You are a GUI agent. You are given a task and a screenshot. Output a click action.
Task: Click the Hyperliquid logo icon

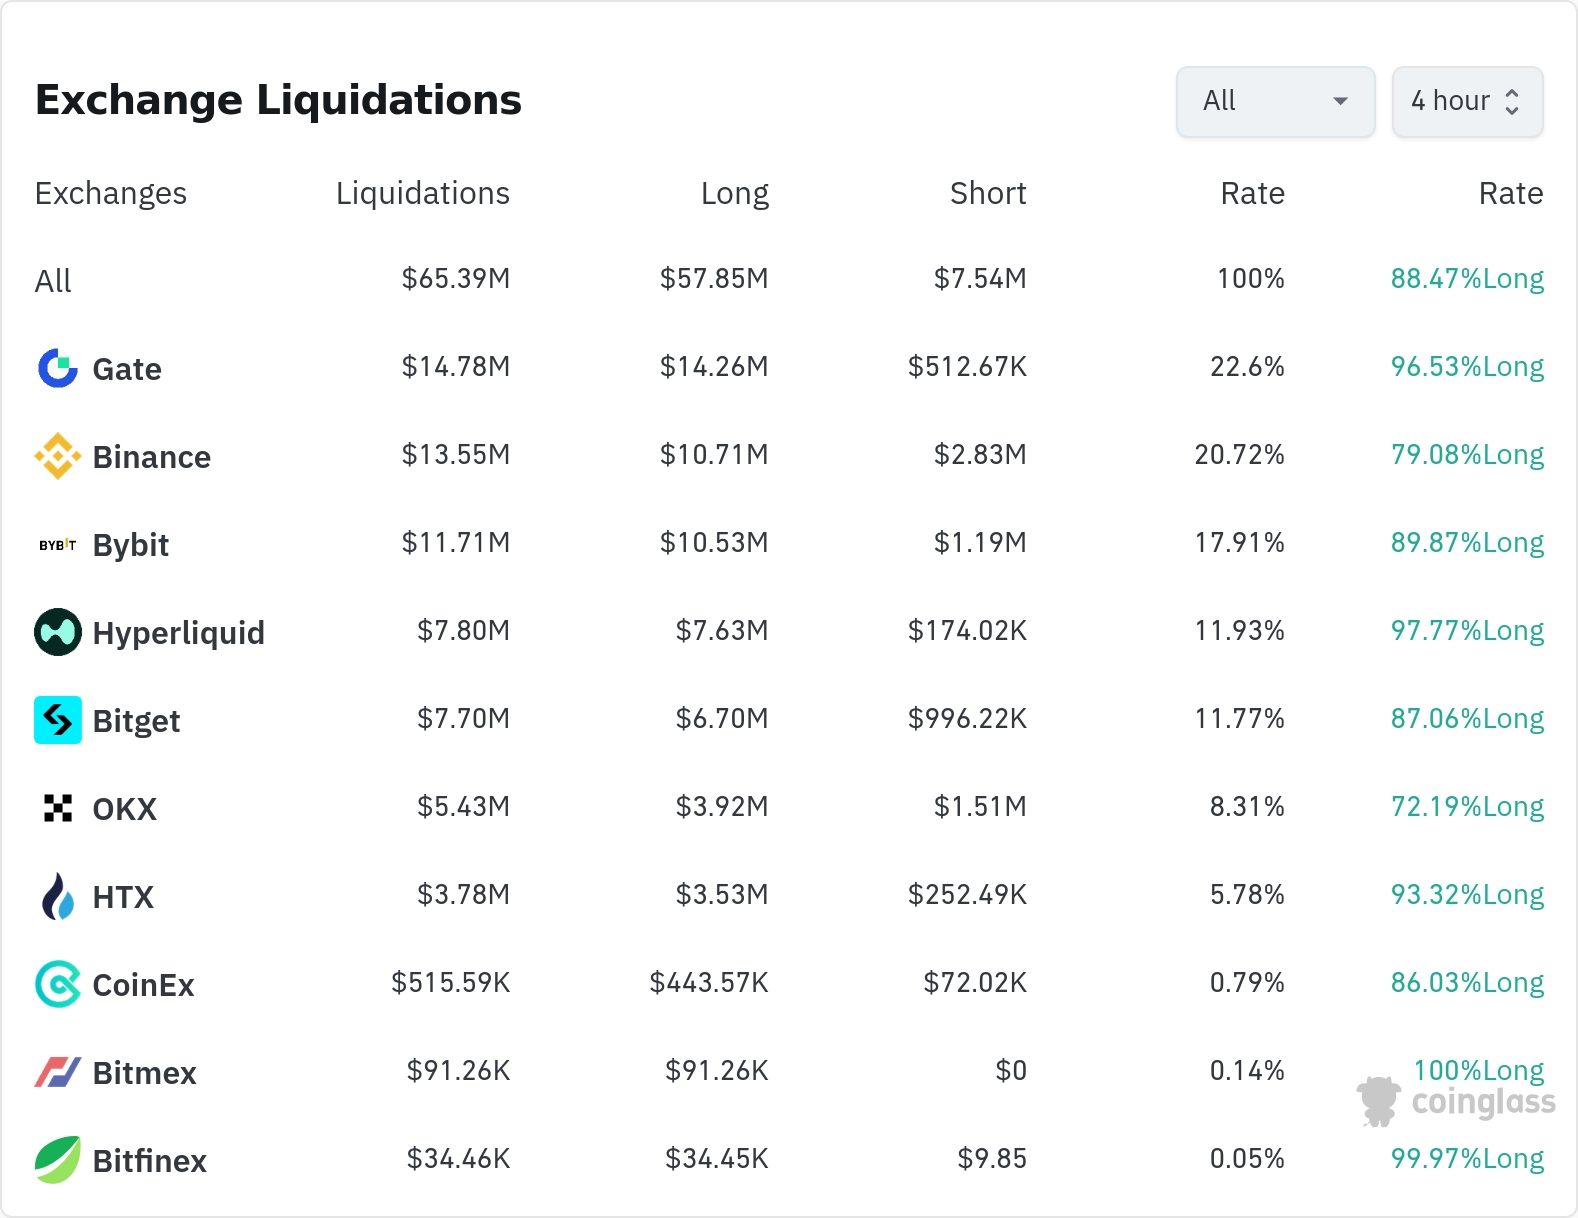coord(58,632)
